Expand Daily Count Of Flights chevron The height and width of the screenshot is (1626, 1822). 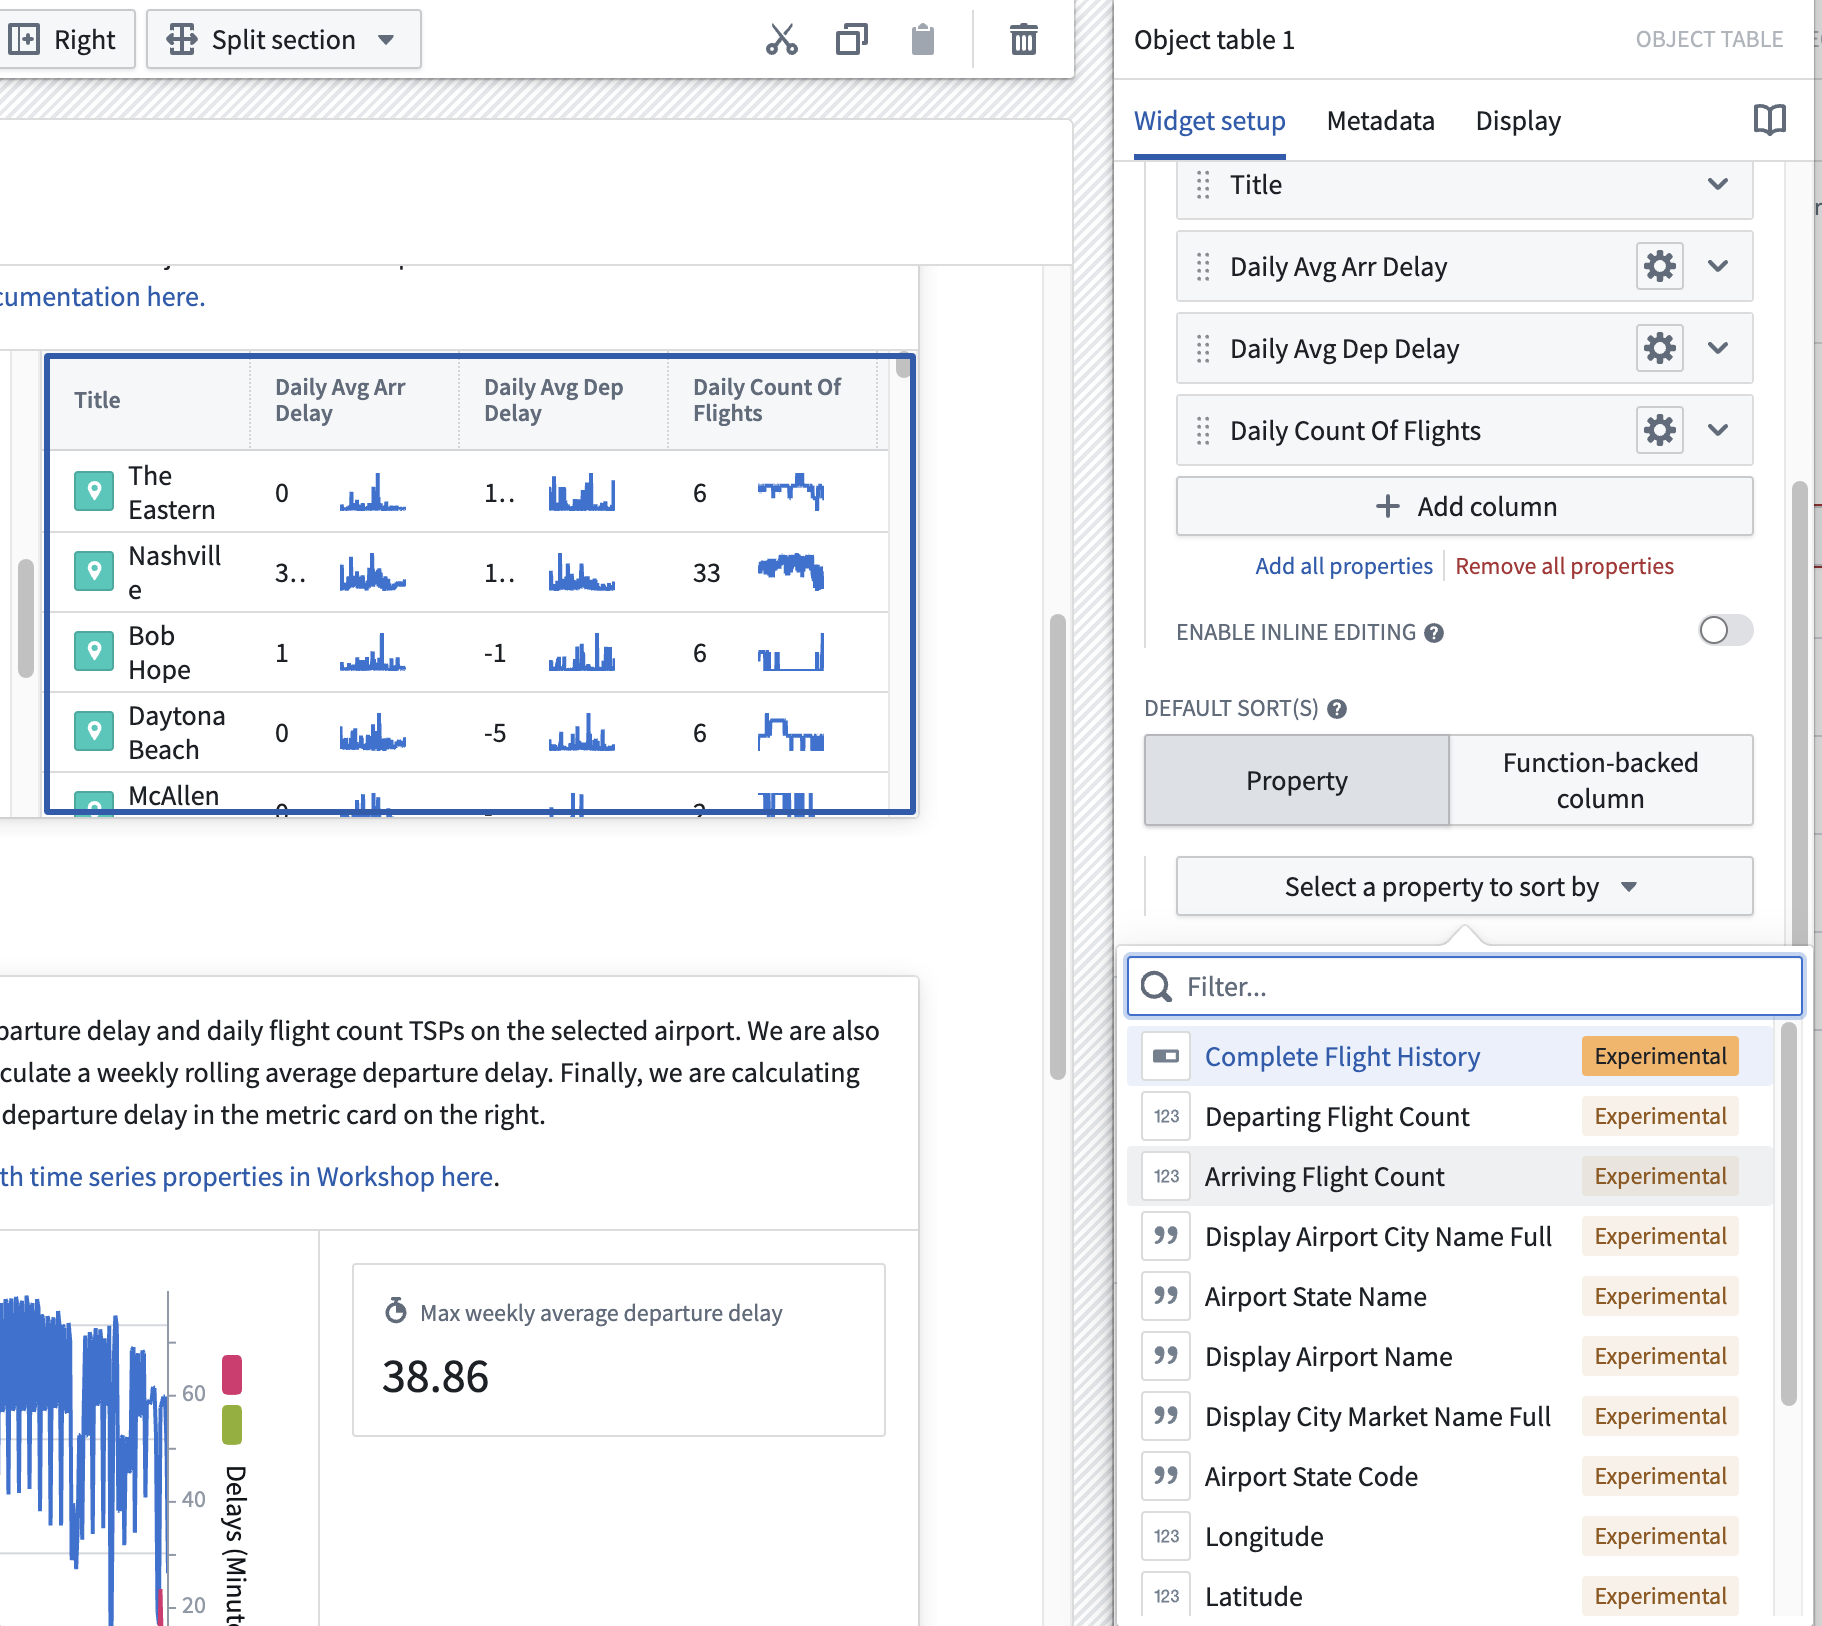click(1718, 430)
